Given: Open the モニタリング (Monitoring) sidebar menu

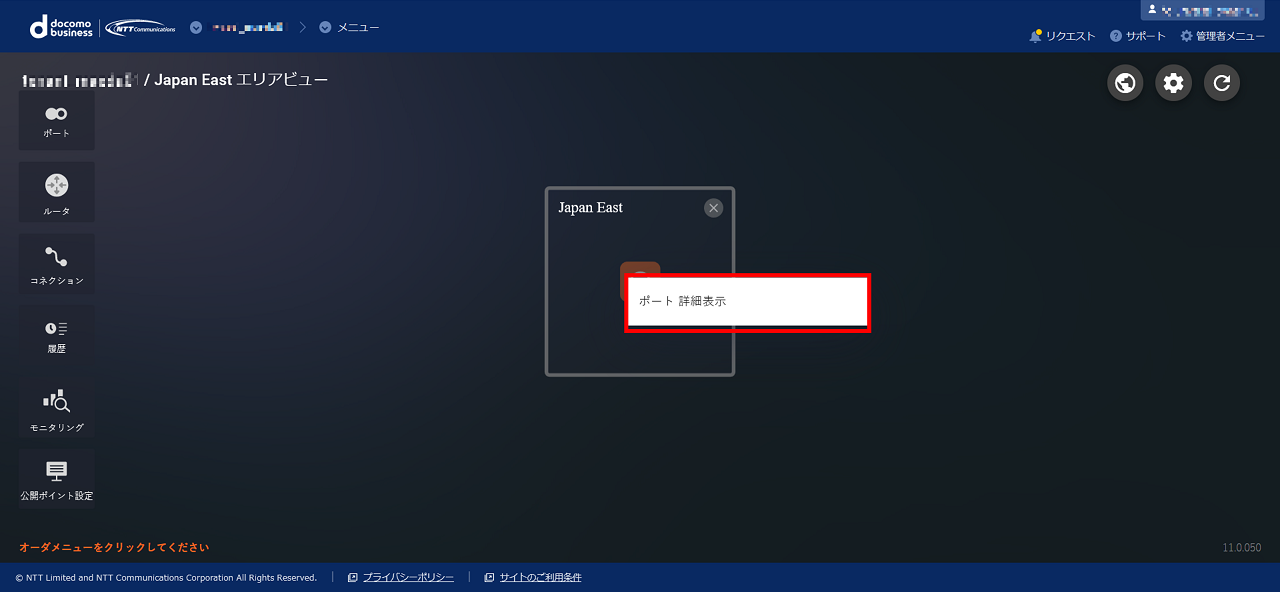Looking at the screenshot, I should click(57, 408).
